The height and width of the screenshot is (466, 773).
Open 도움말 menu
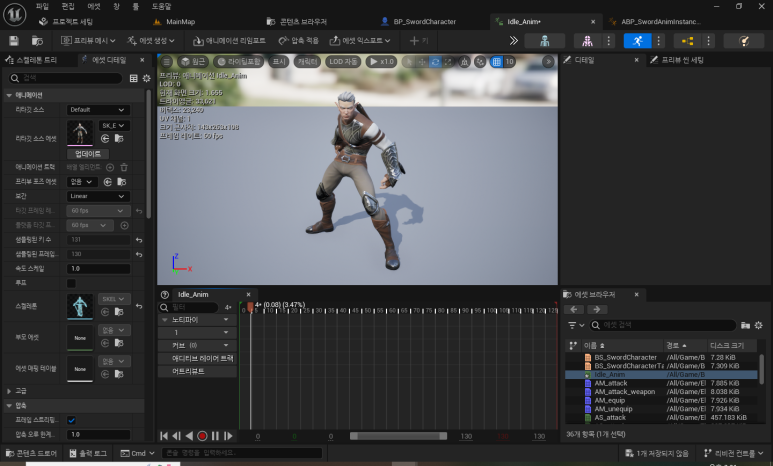click(x=161, y=6)
